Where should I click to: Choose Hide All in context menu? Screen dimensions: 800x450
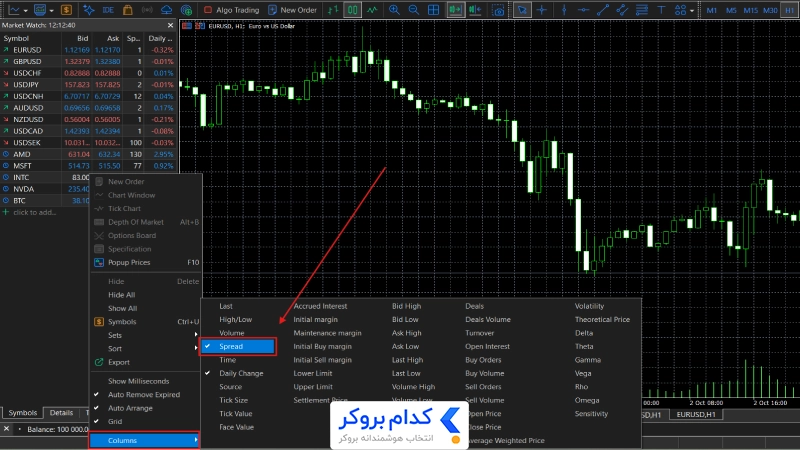click(x=121, y=295)
